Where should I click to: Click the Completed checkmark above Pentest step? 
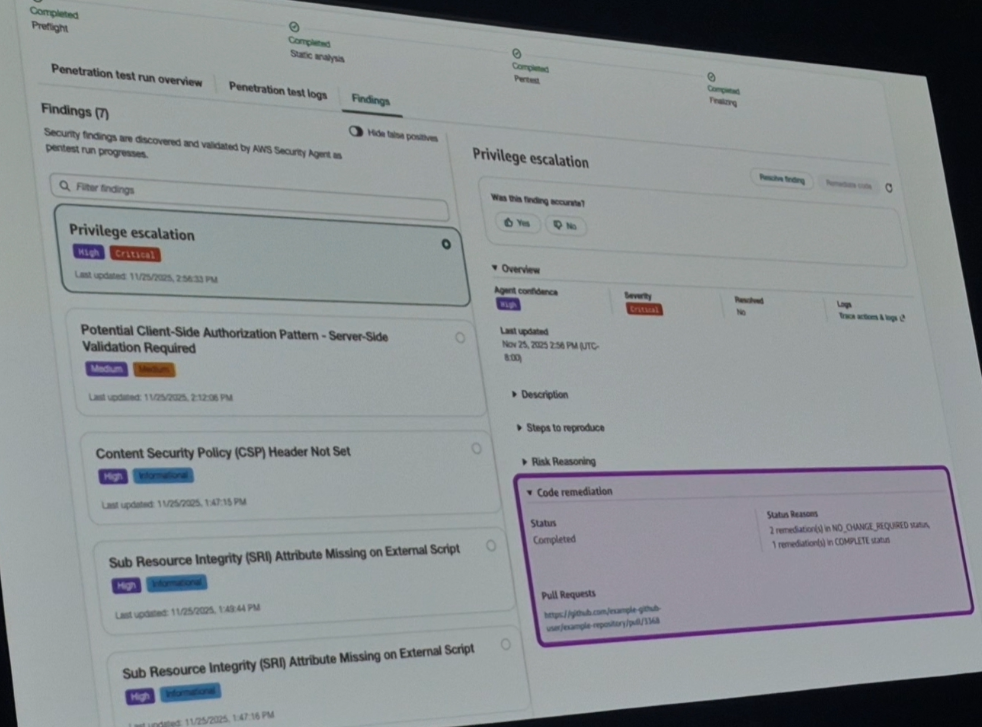[516, 54]
